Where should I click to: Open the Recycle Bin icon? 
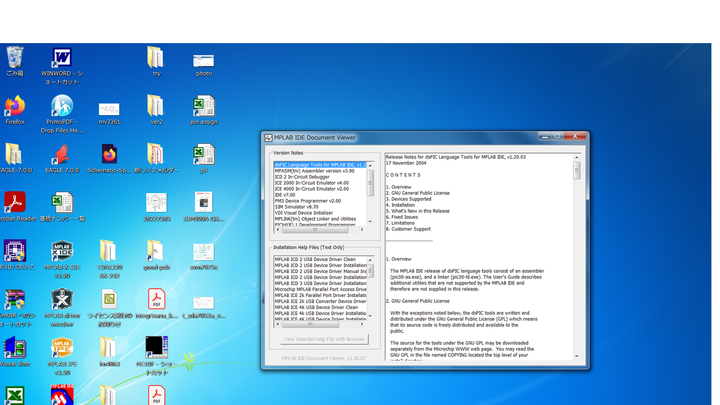click(x=14, y=58)
